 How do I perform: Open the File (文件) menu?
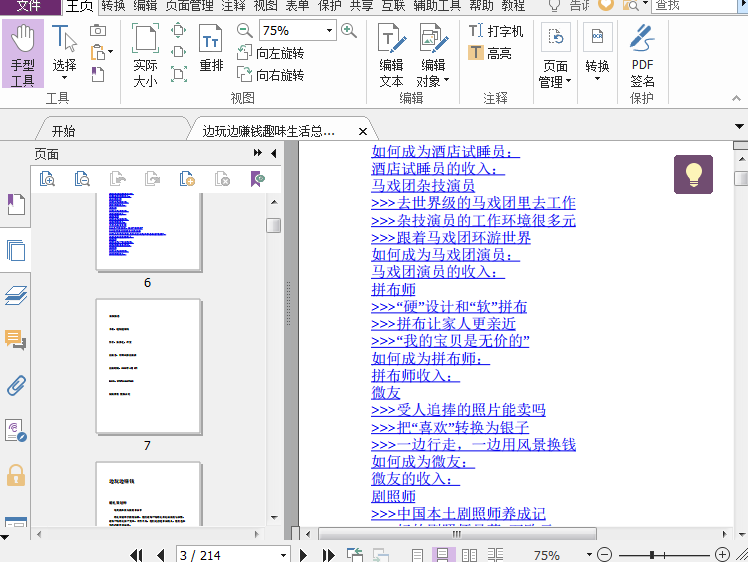coord(30,6)
